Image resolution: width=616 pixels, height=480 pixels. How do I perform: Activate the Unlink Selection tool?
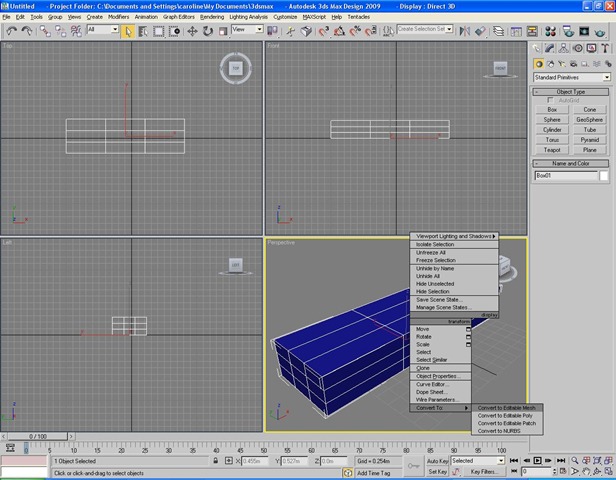60,31
